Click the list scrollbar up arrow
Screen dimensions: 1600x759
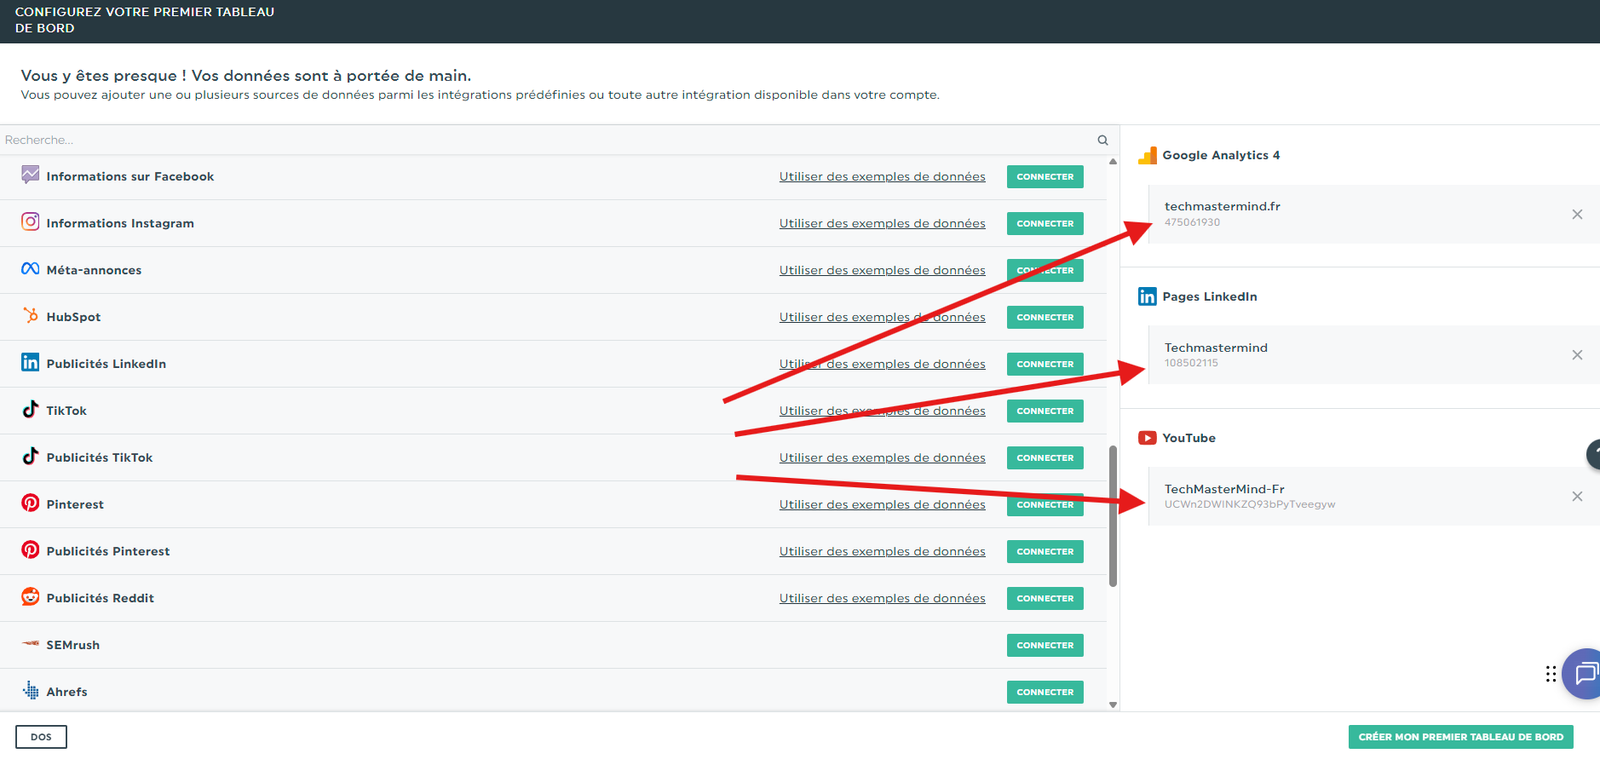pyautogui.click(x=1113, y=162)
